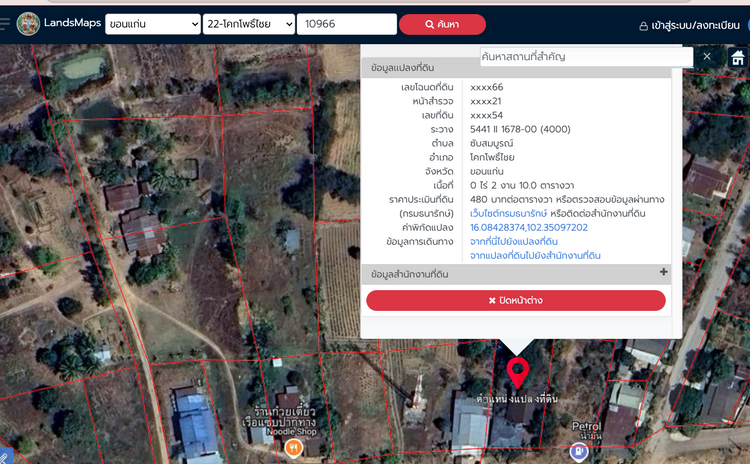Expand the ข้อมูลสำนักงานที่ดิน section with plus

coord(663,272)
